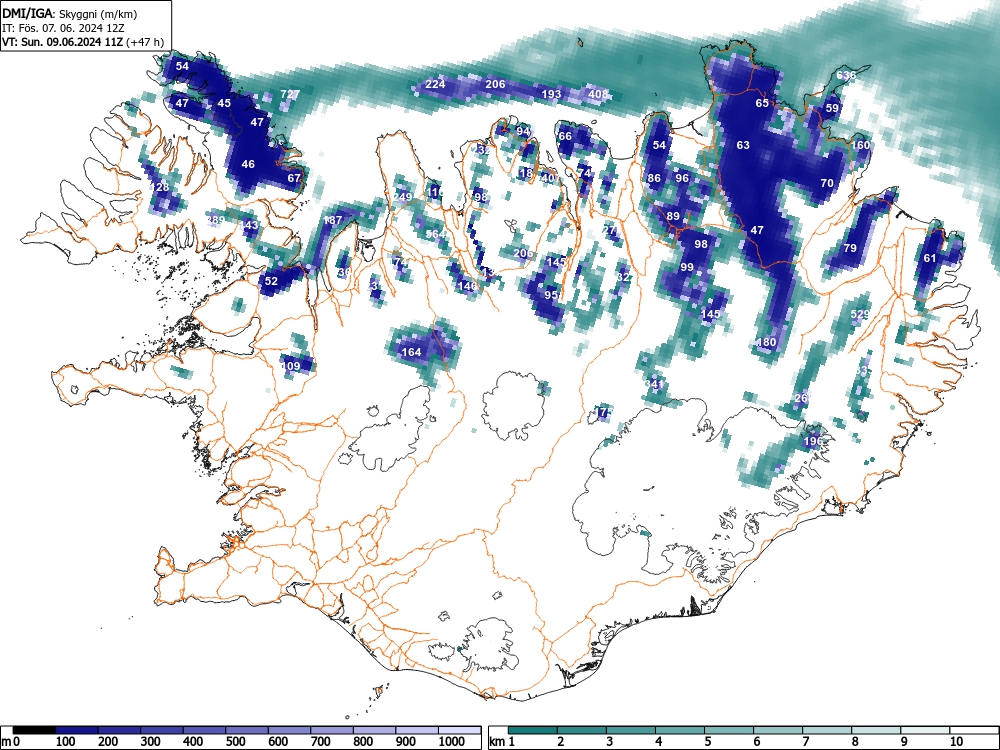Viewport: 1000px width, 750px height.
Task: Click the visibility value '86' on the map
Action: (x=654, y=179)
